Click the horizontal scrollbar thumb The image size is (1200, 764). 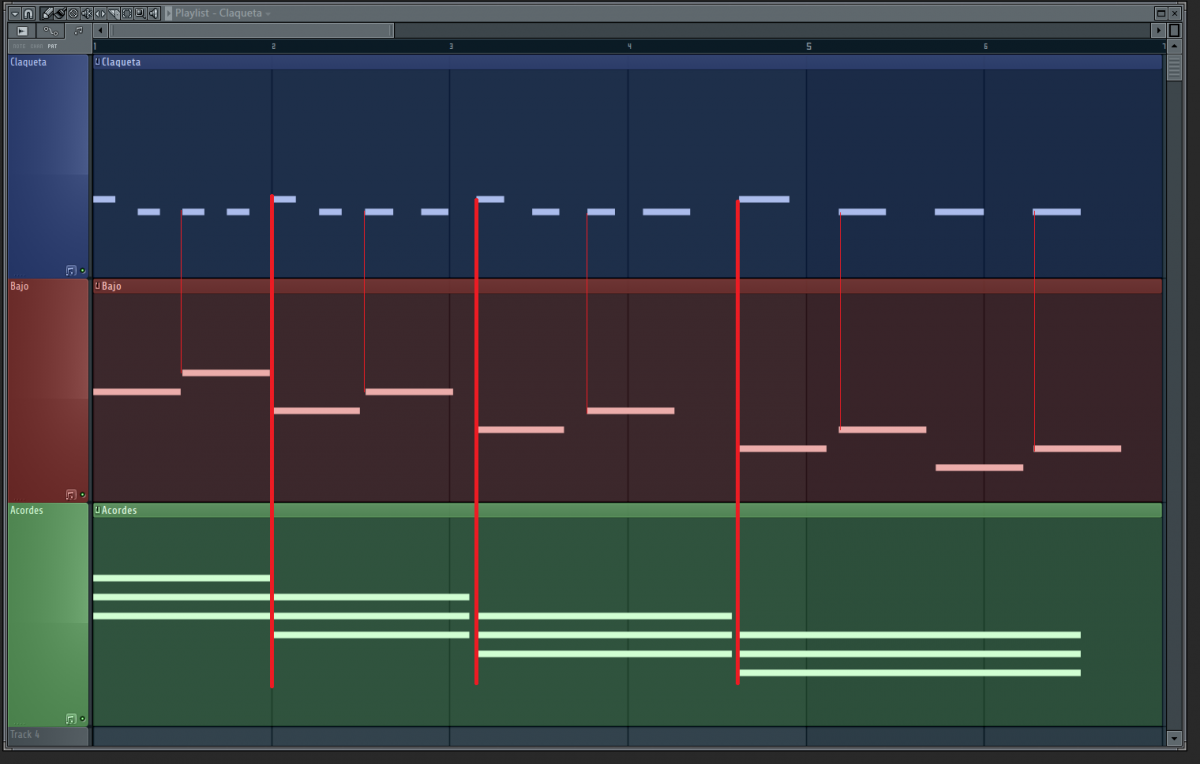point(251,31)
